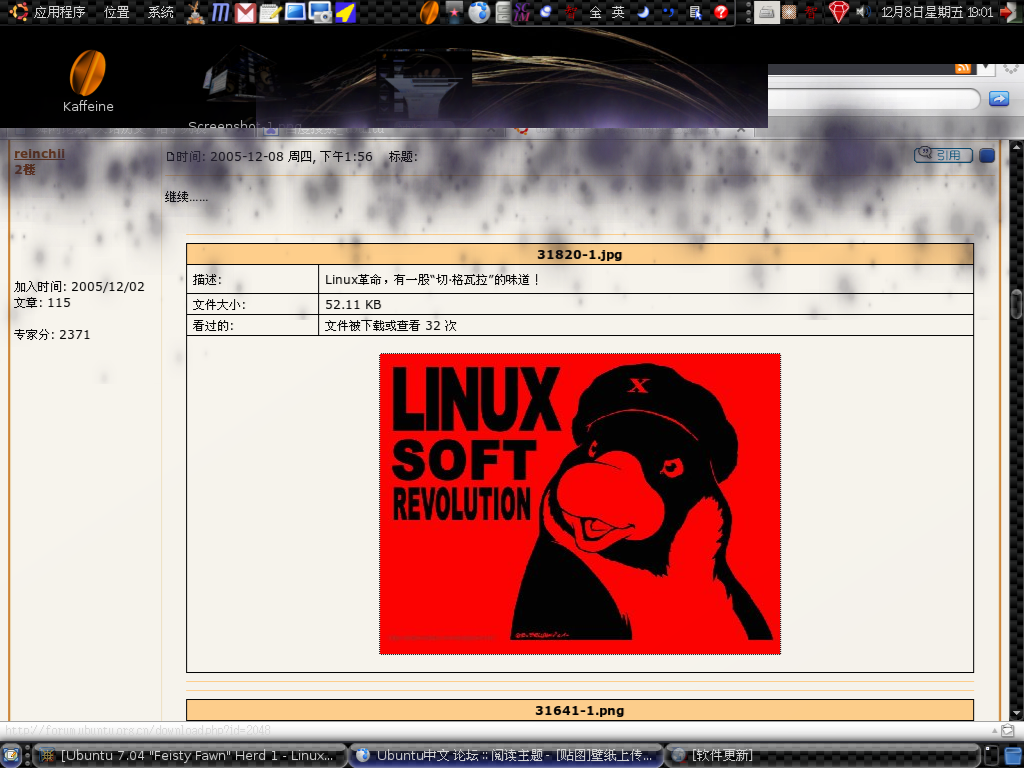Toggle the crescent moon half-width letter mode
This screenshot has width=1024, height=768.
click(643, 12)
